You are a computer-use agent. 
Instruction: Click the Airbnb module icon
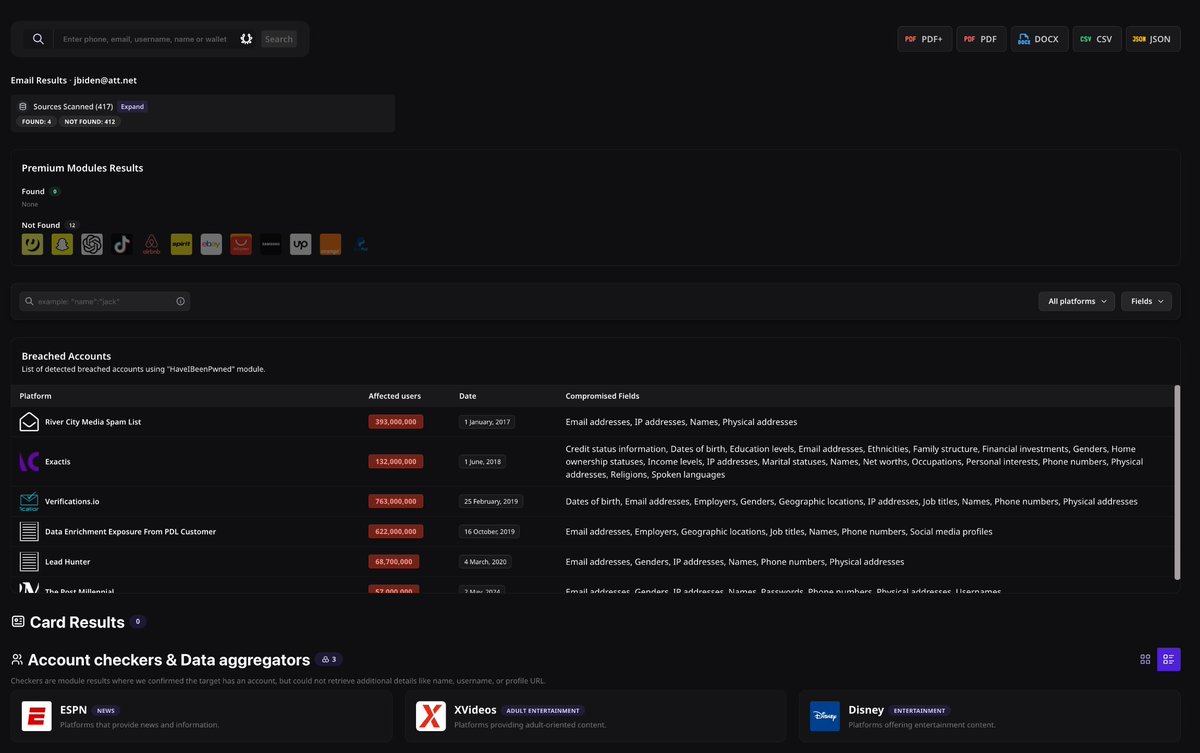tap(151, 244)
